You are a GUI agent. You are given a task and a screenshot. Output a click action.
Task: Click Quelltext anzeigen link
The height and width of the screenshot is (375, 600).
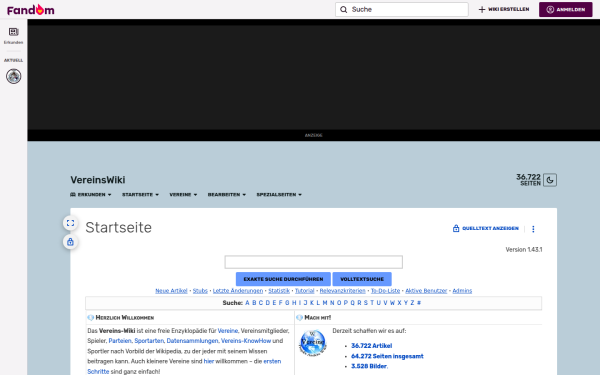pos(486,228)
